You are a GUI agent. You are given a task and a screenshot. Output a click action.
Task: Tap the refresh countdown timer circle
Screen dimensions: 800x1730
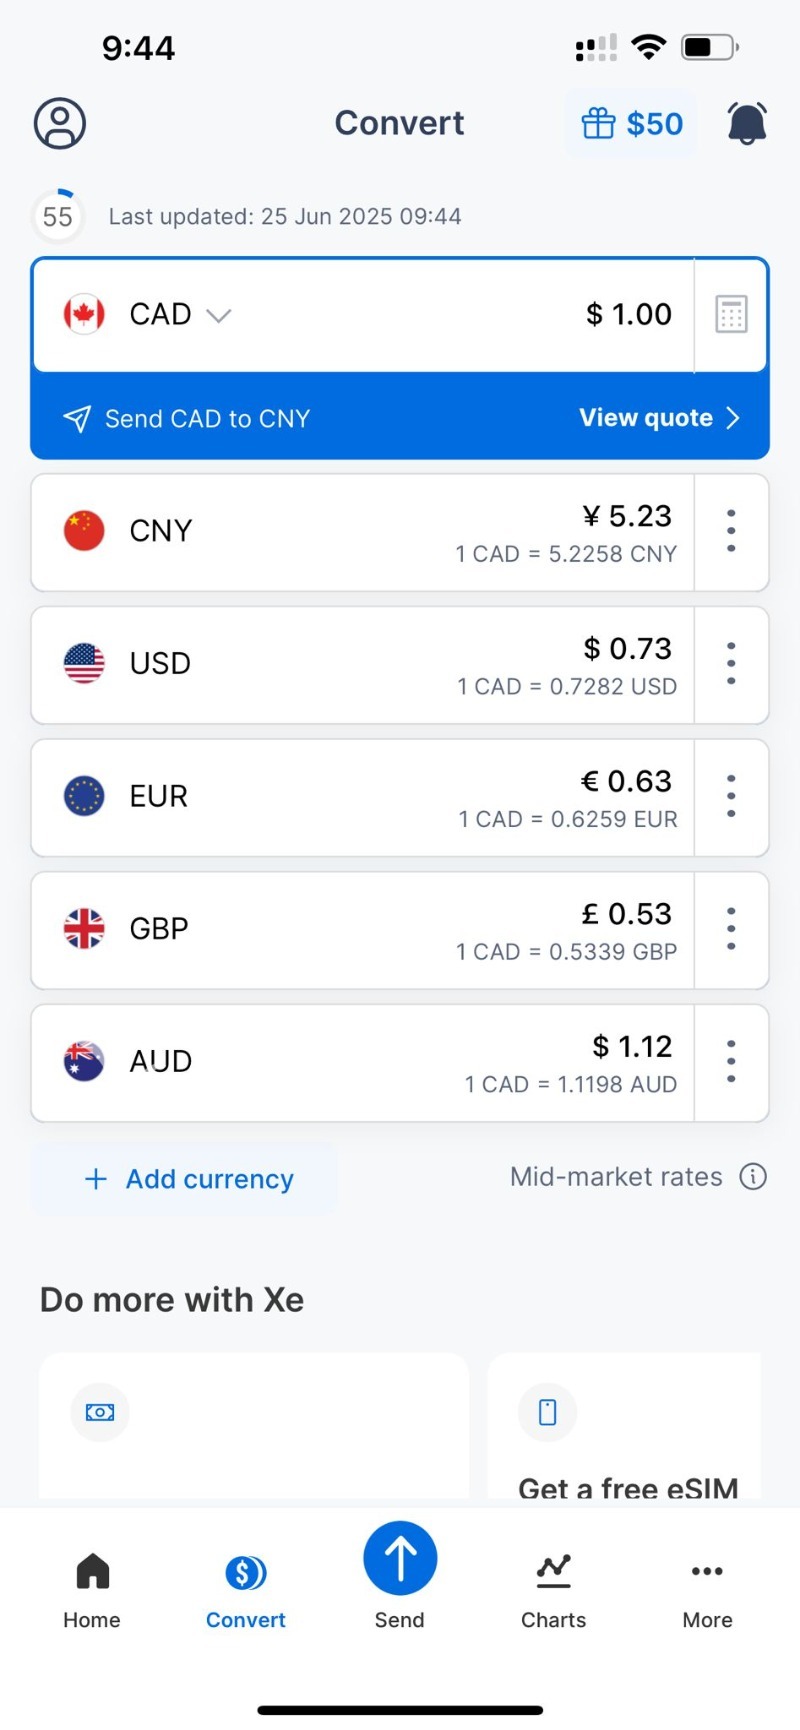58,216
